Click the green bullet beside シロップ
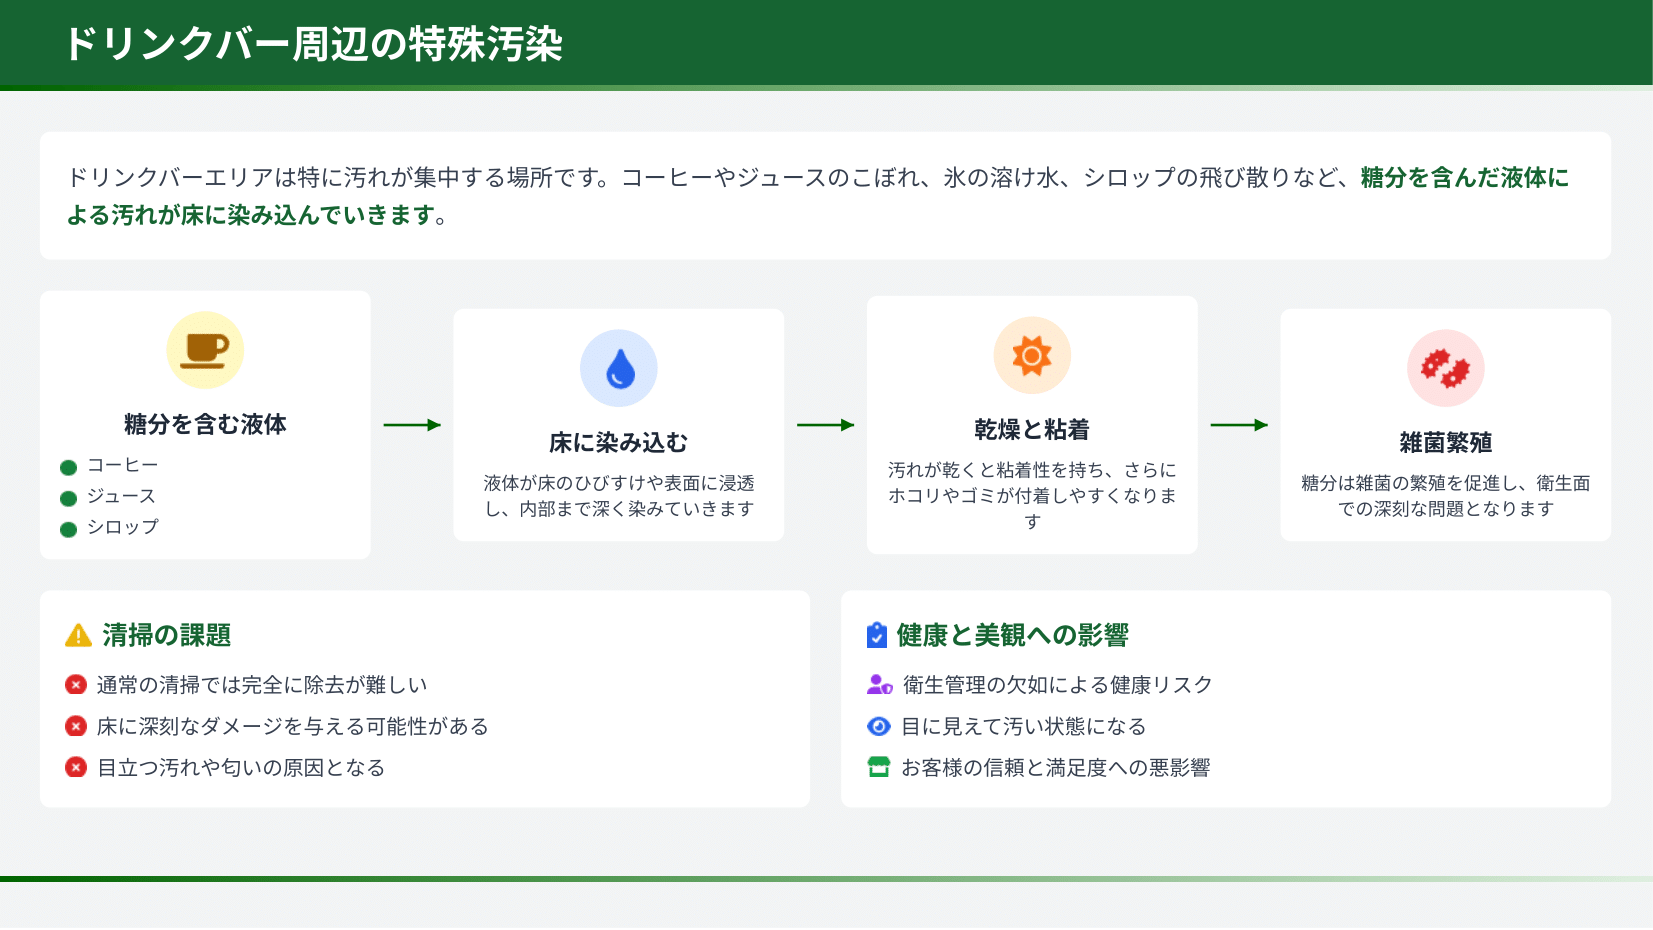Screen dimensions: 1653x930 coord(69,529)
